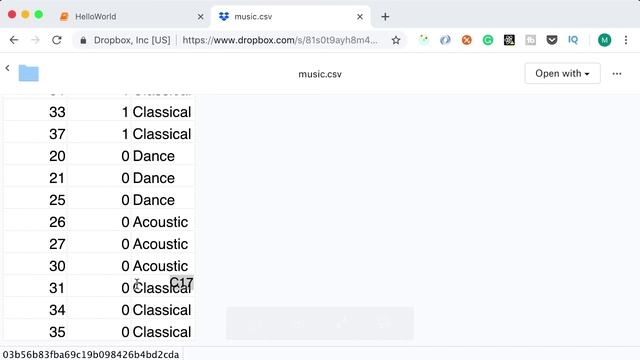
Task: Open Chrome three-dot menu
Action: [626, 40]
